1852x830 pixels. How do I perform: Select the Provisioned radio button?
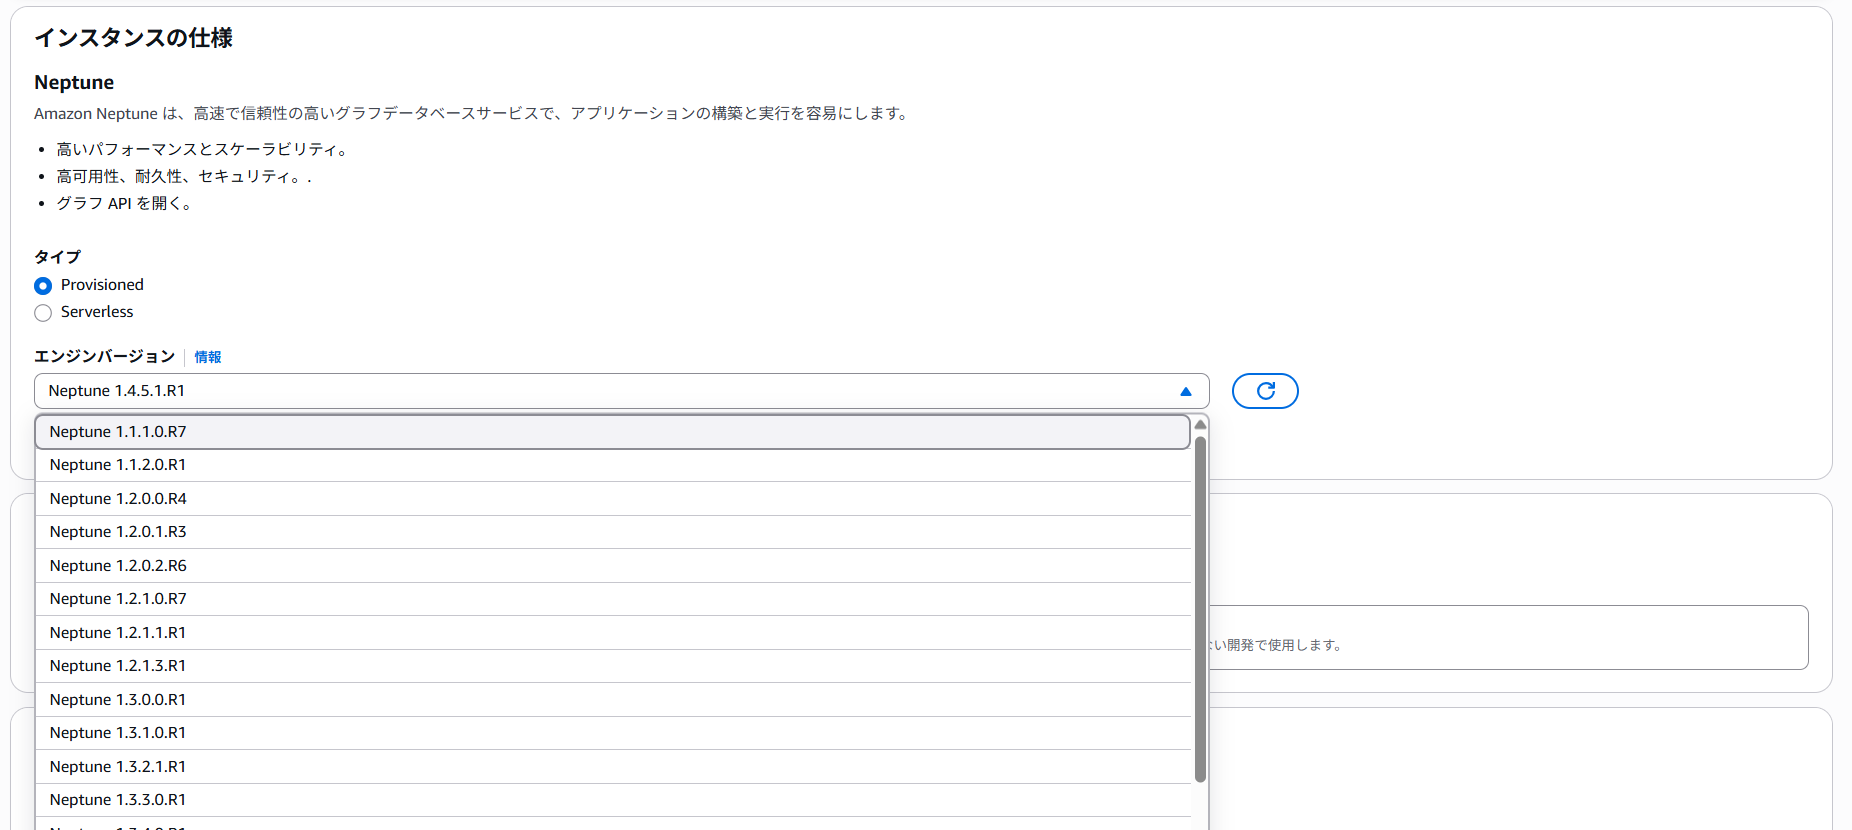(43, 286)
